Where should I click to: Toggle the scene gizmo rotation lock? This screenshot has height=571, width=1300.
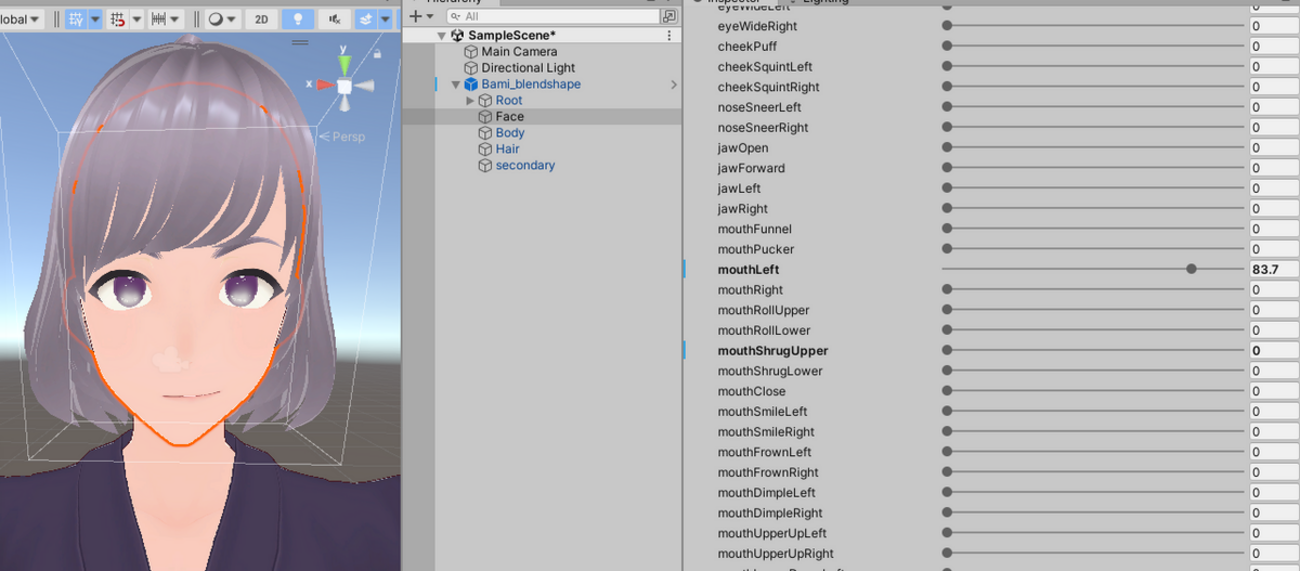(x=377, y=54)
